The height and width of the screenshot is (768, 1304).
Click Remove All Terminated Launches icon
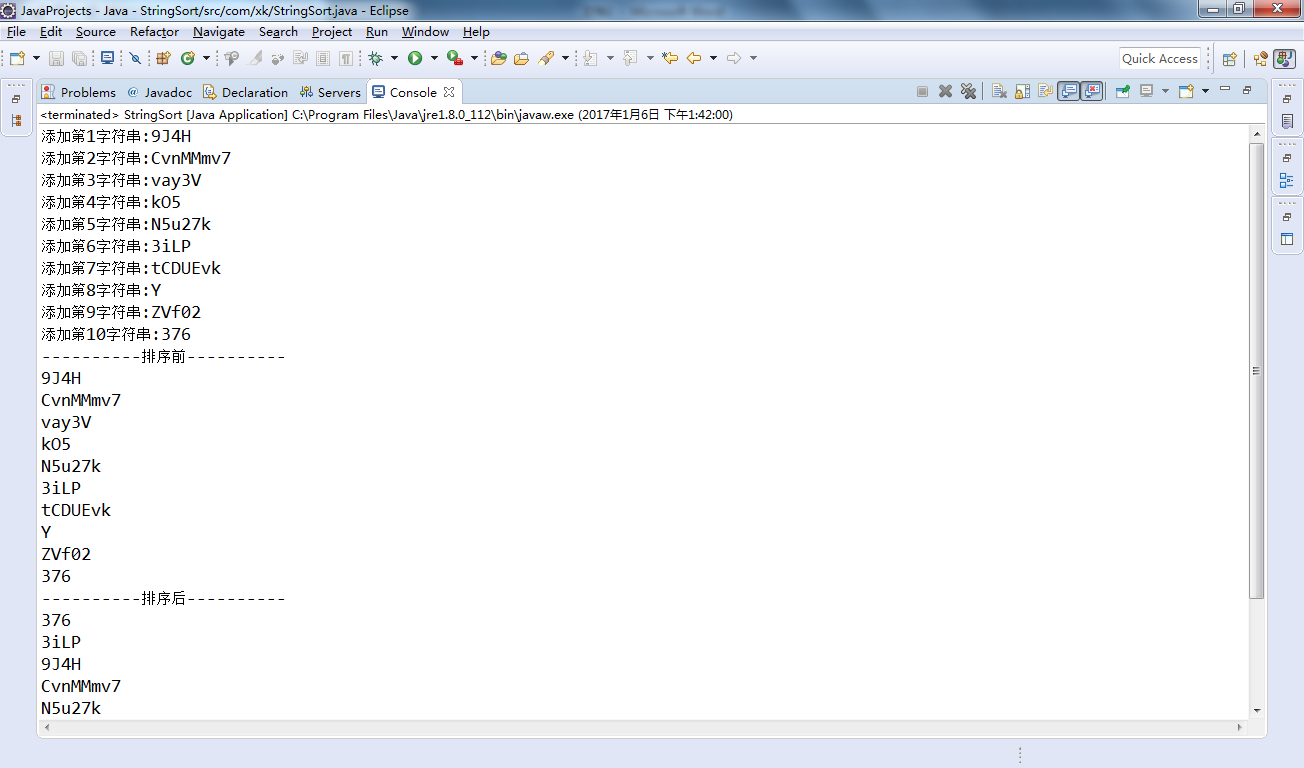pos(968,91)
